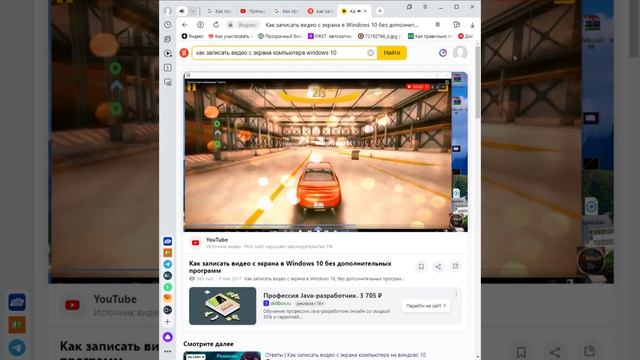Image resolution: width=640 pixels, height=360 pixels.
Task: Open the video play panel in sidebar
Action: click(x=168, y=53)
